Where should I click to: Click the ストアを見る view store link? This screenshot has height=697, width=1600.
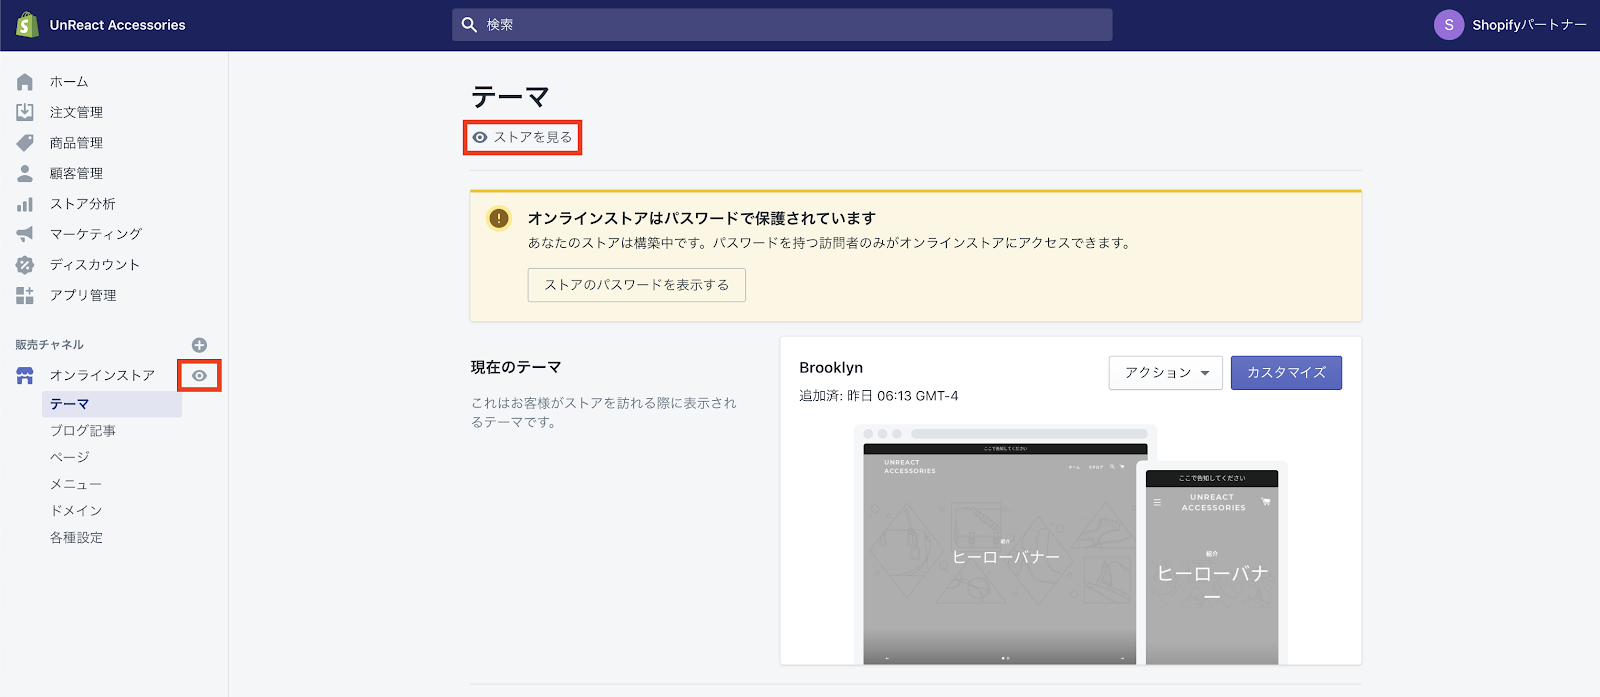[x=523, y=137]
